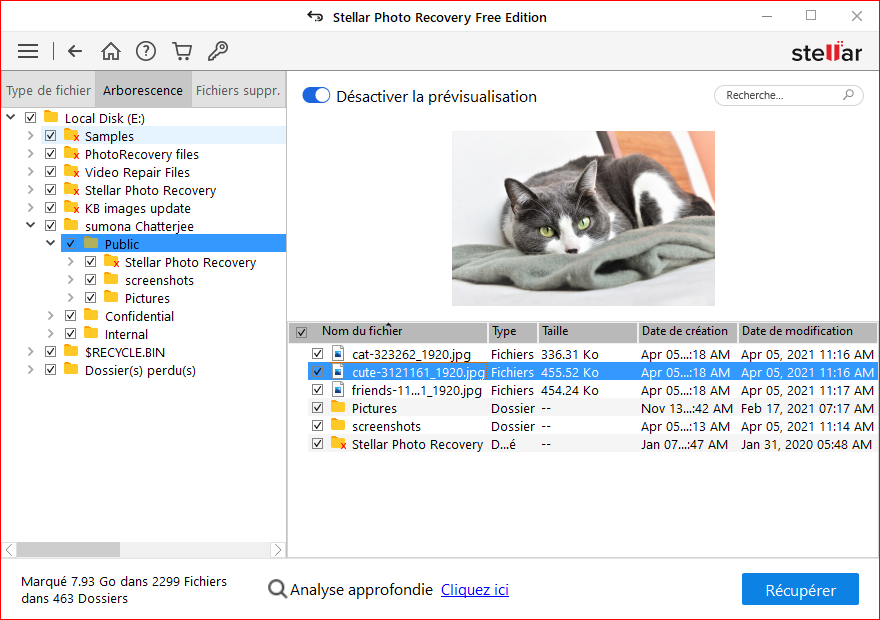Screen dimensions: 880x620
Task: Switch to Arborescence tab
Action: (x=143, y=90)
